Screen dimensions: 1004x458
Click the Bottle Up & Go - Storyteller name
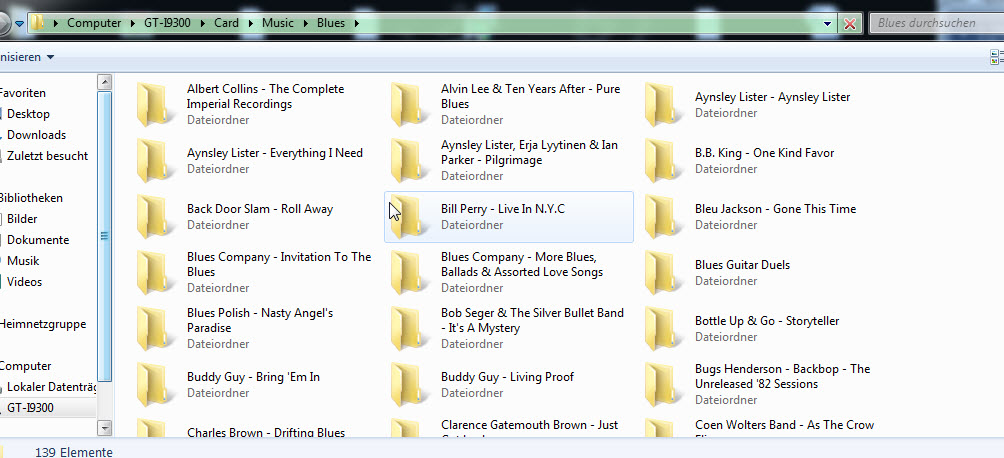point(767,321)
